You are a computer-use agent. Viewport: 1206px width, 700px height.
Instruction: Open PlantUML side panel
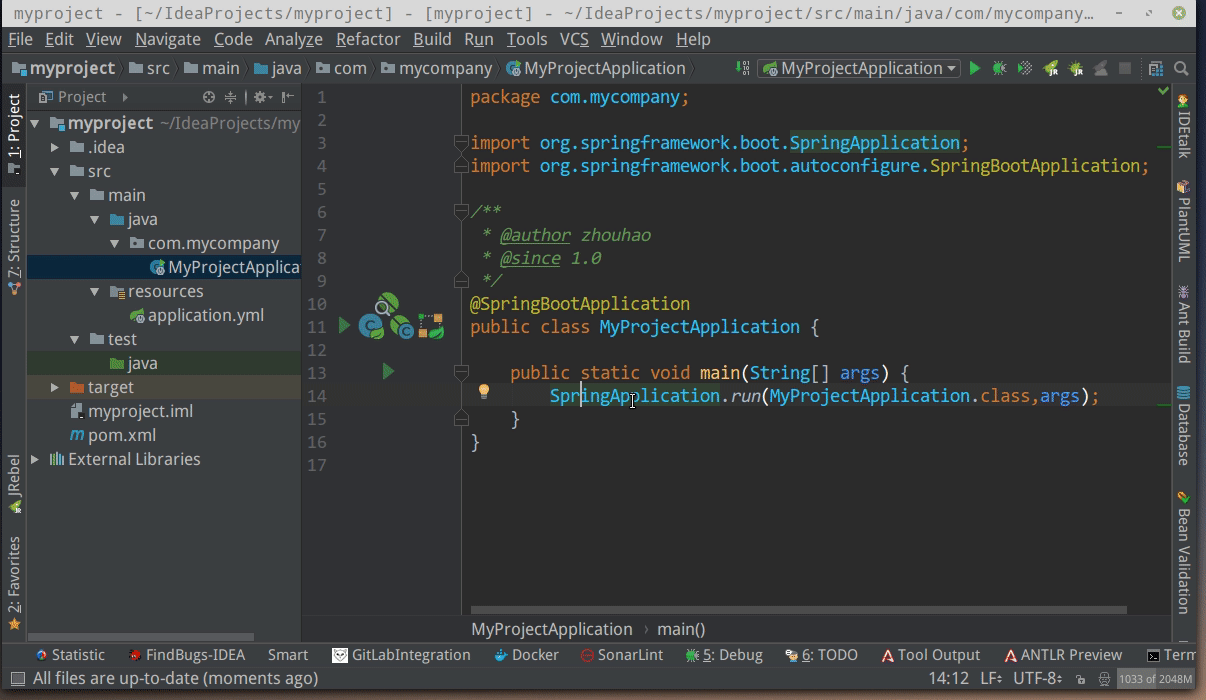1183,220
